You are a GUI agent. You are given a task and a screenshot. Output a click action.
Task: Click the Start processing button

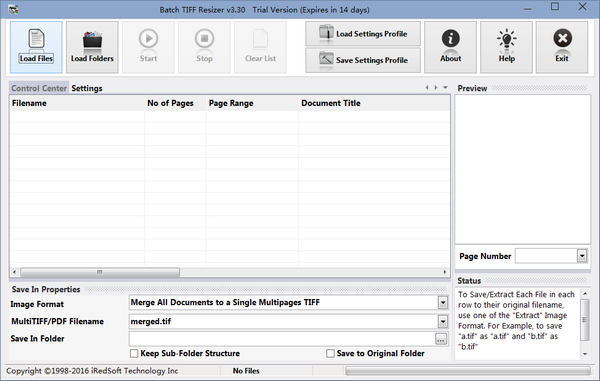(148, 47)
